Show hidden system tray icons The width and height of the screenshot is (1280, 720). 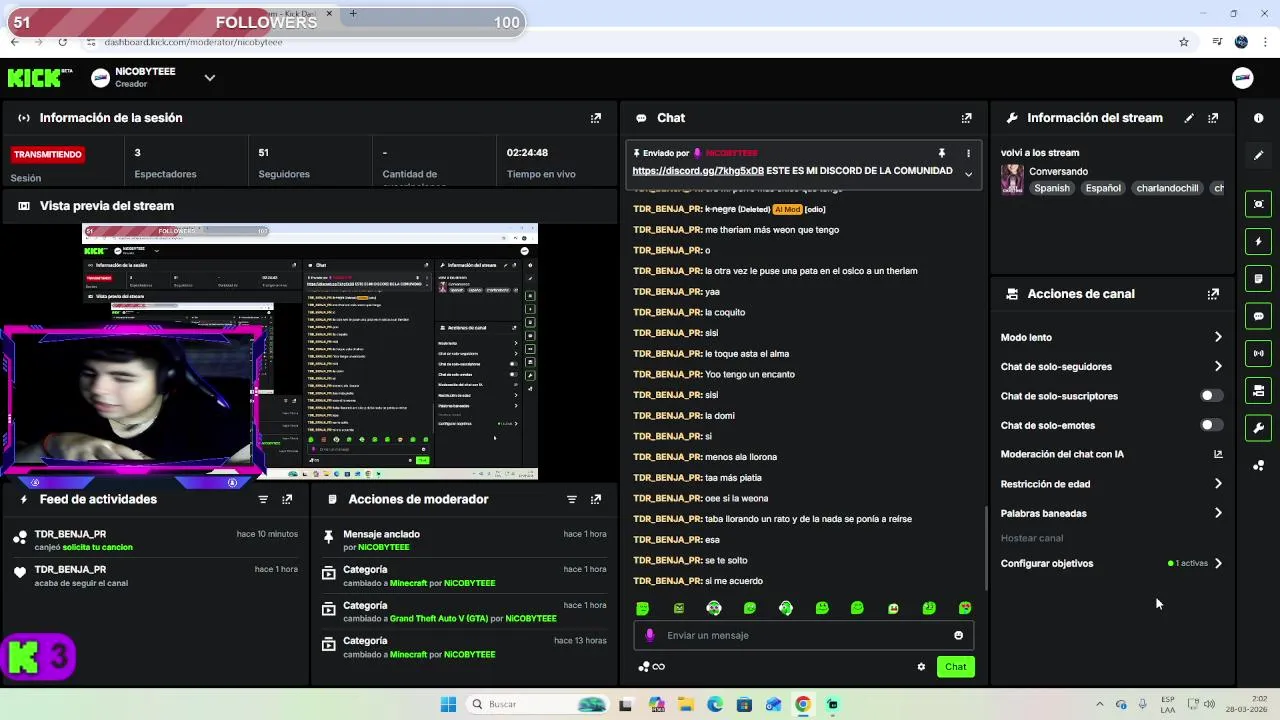1099,704
